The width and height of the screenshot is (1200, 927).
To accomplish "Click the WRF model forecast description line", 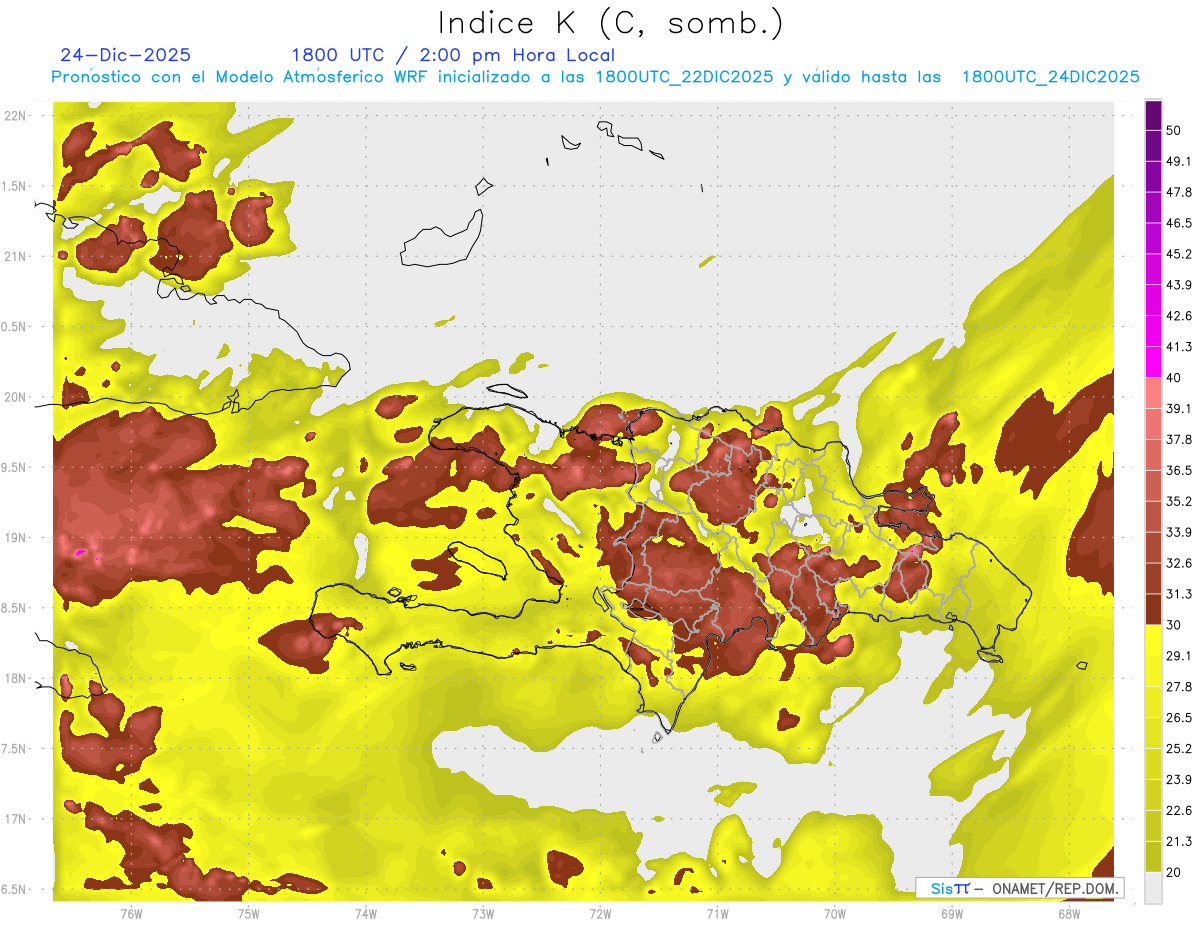I will pos(595,77).
